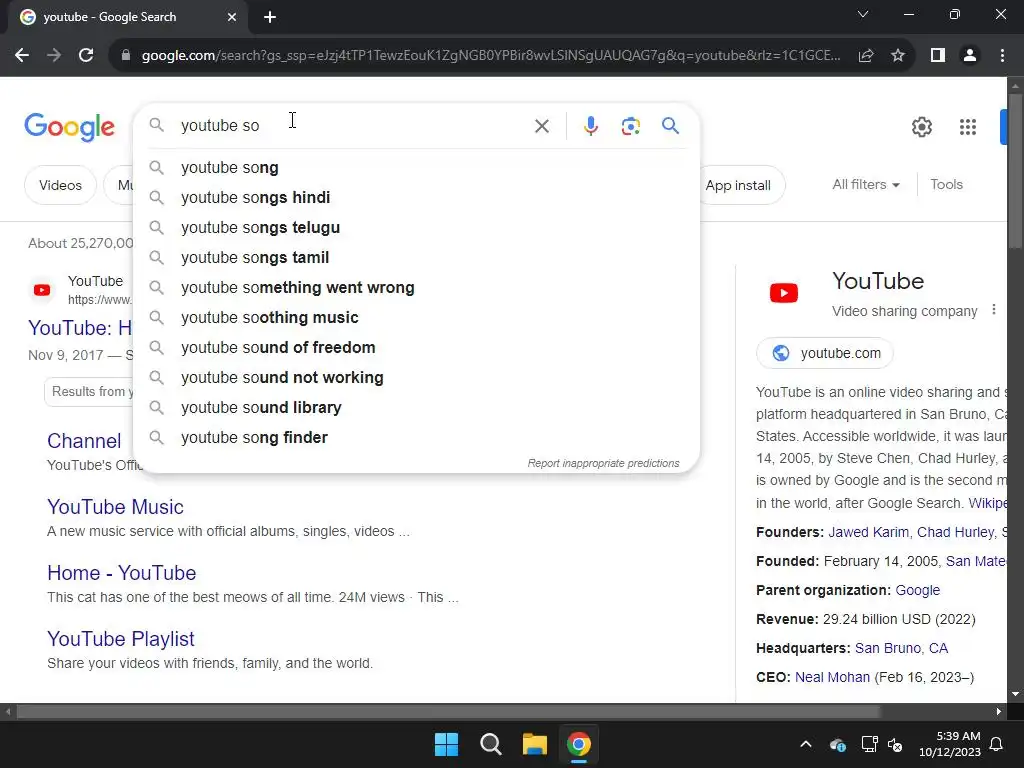Open the Chrome three-dot menu

coord(1002,56)
